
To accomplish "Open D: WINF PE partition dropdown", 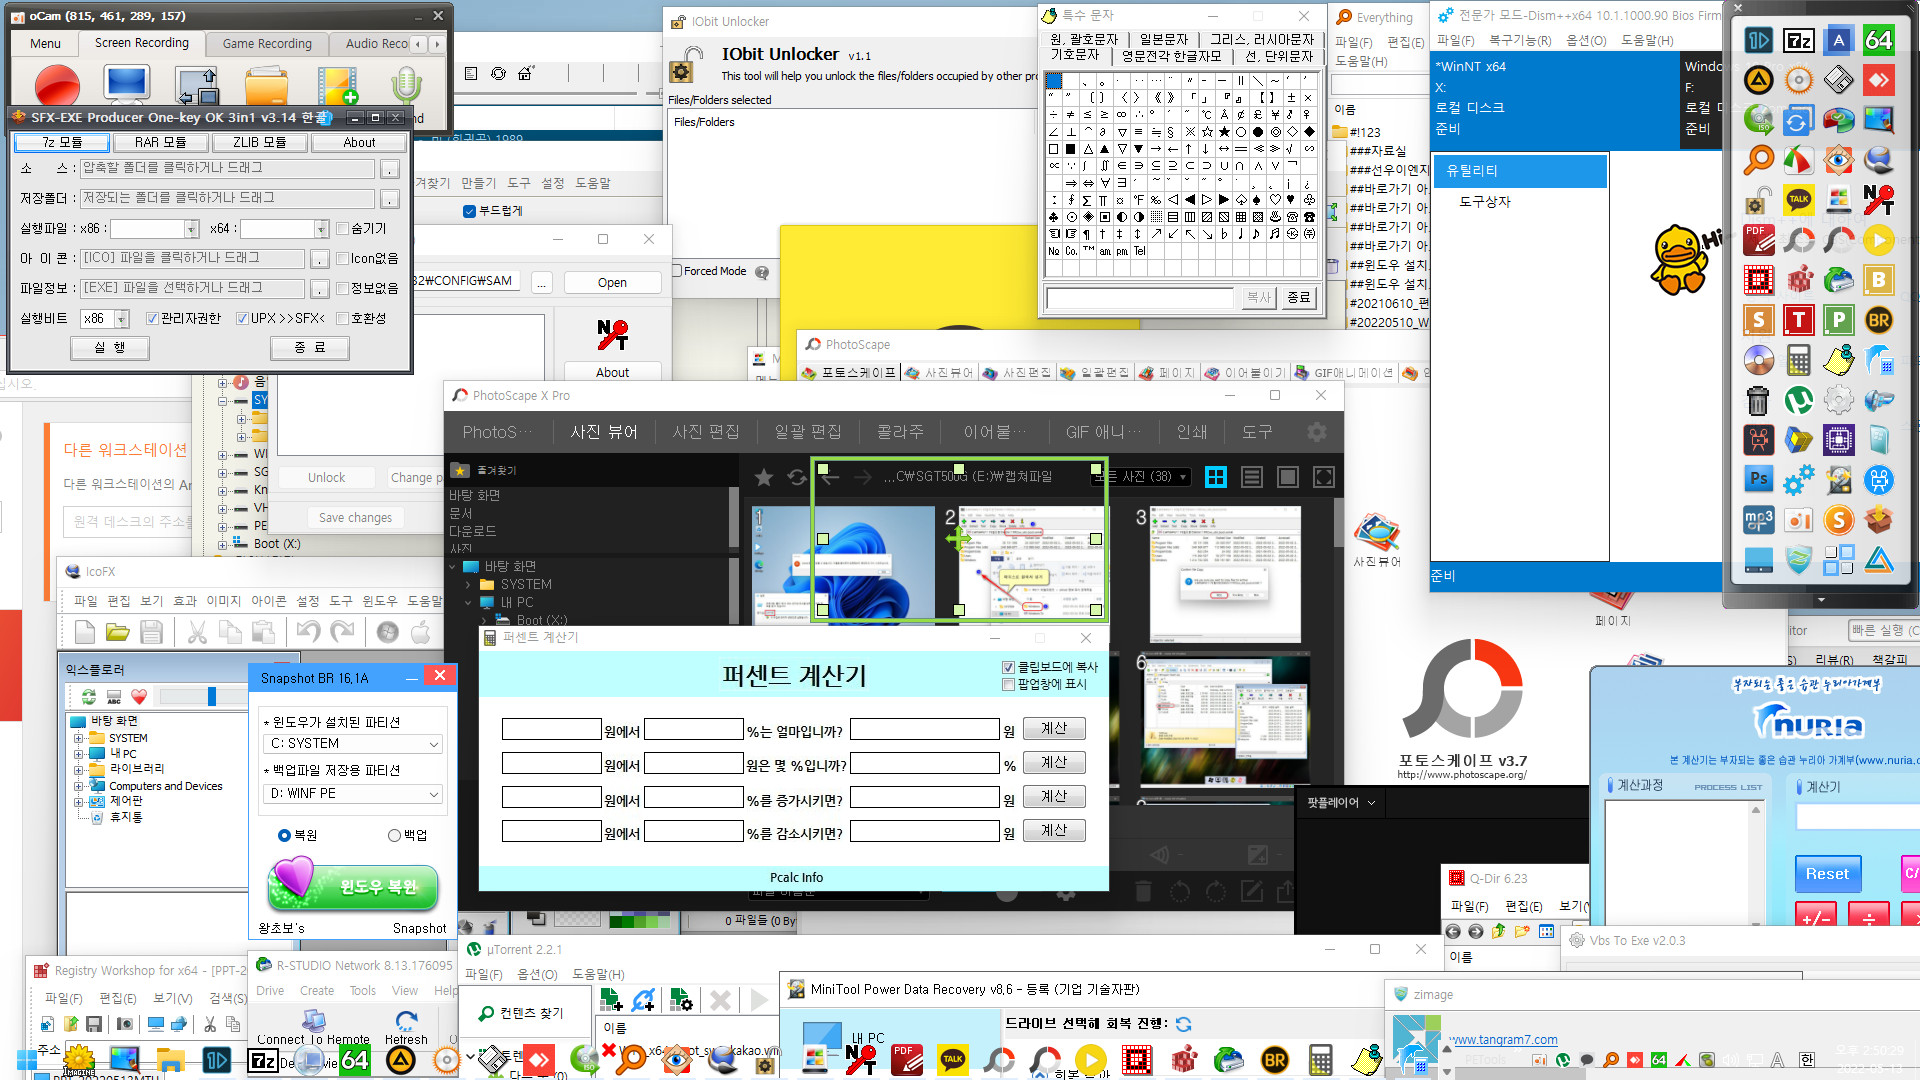I will click(x=434, y=794).
